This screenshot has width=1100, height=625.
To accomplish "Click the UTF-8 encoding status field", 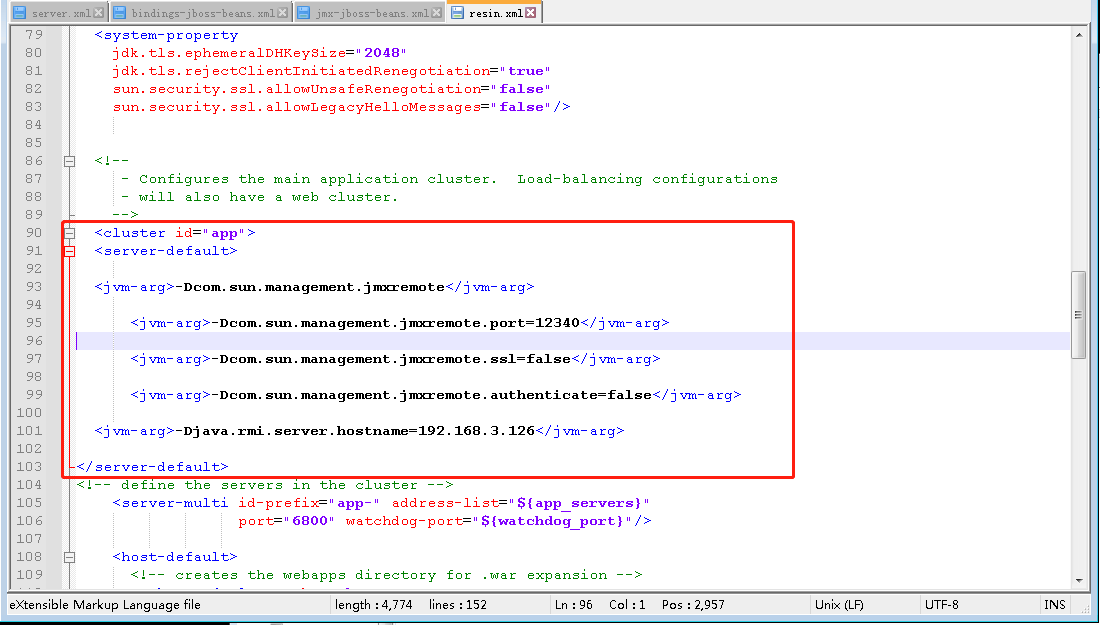I will pyautogui.click(x=941, y=605).
